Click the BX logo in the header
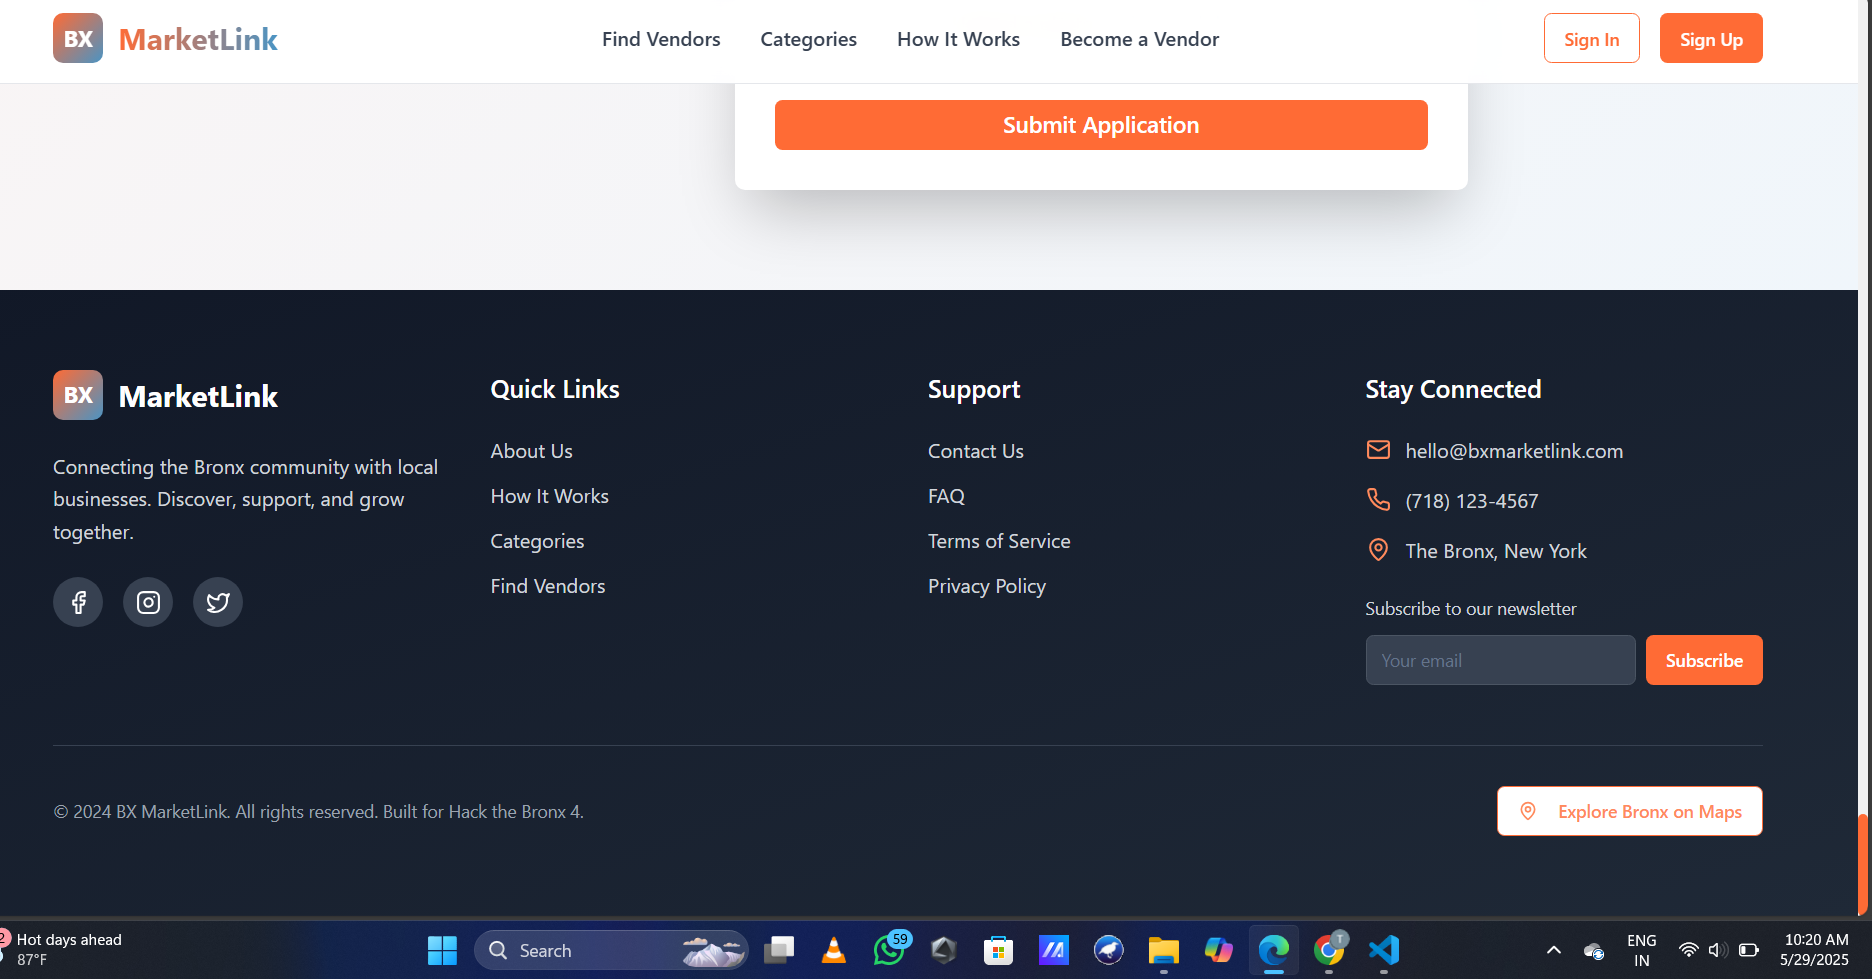This screenshot has height=979, width=1872. [77, 37]
